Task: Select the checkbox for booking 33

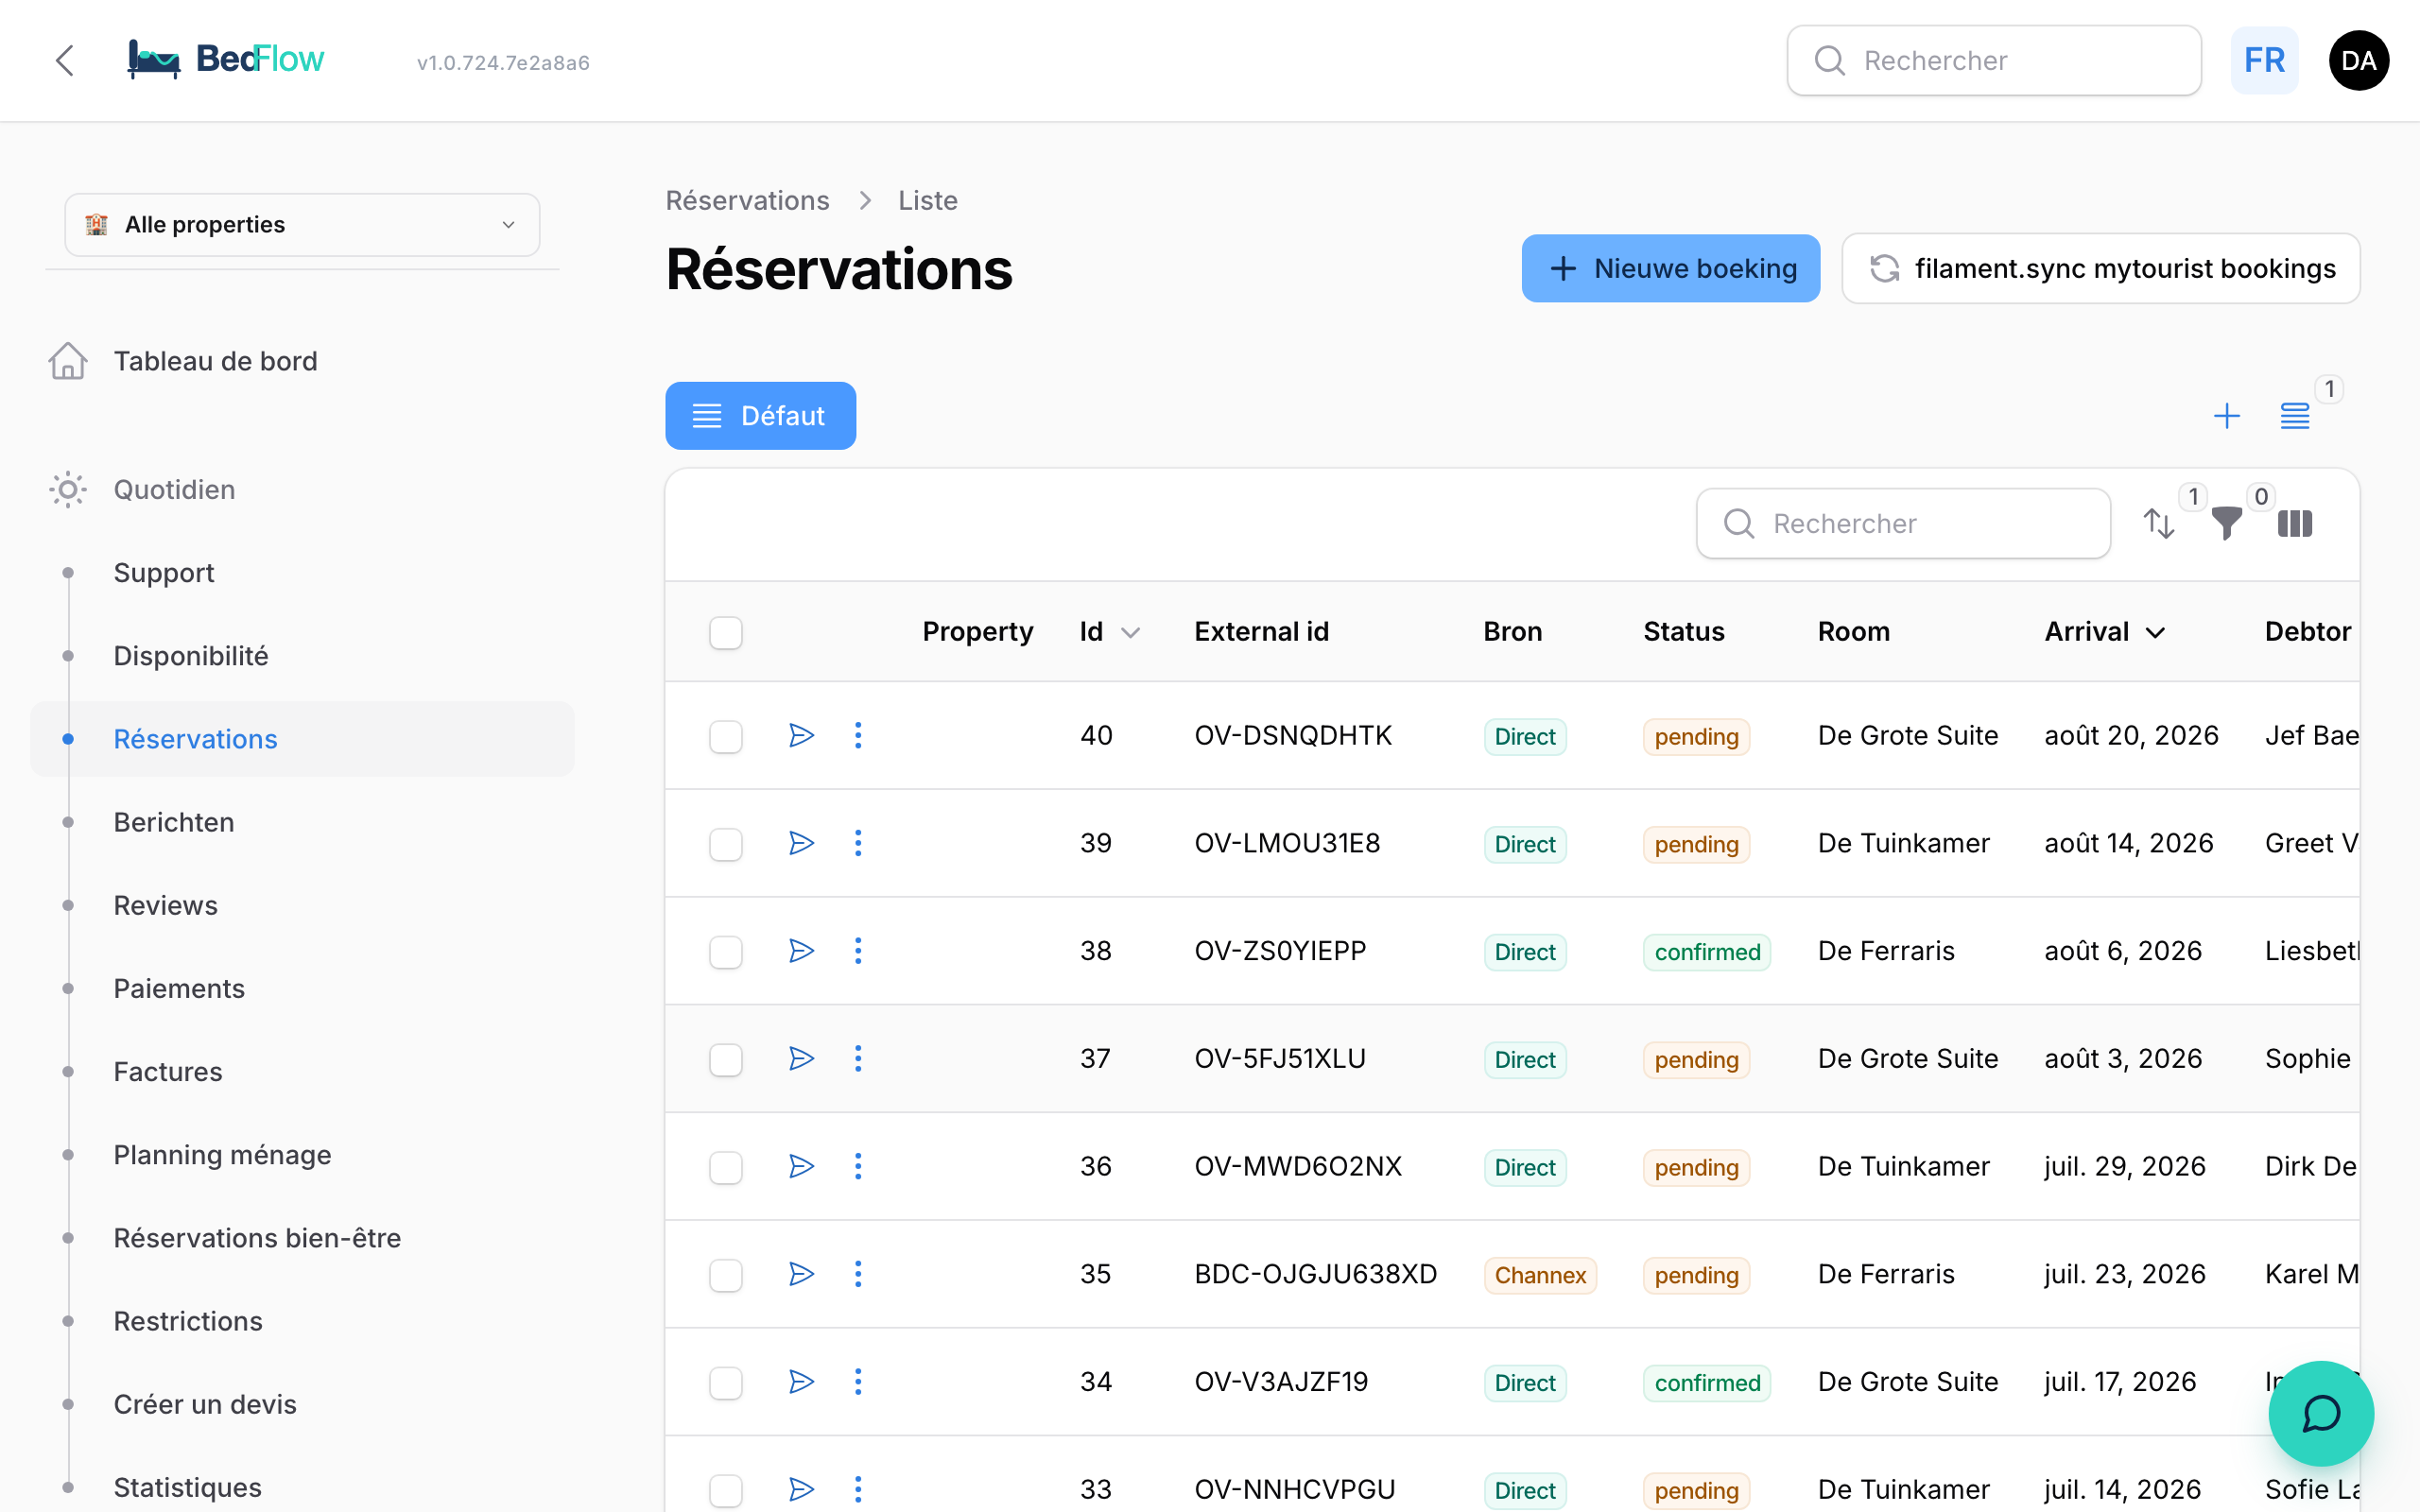Action: (x=726, y=1491)
